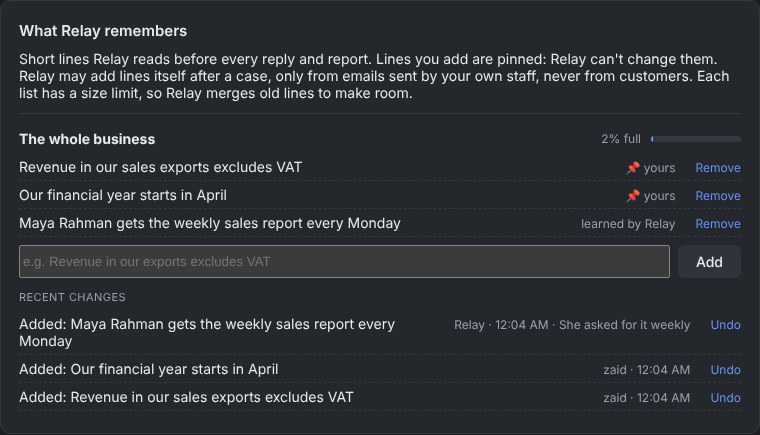Image resolution: width=760 pixels, height=435 pixels.
Task: Click the pin icon beside the financial year line
Action: 633,196
